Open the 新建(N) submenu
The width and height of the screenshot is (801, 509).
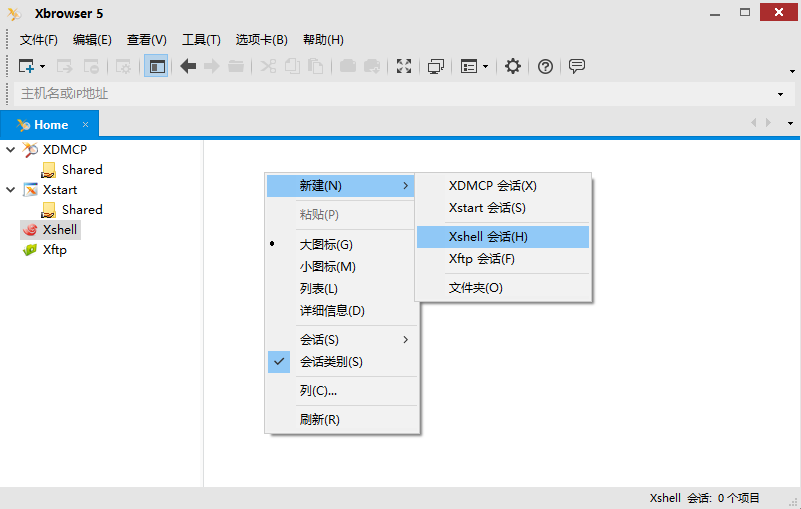click(x=340, y=186)
